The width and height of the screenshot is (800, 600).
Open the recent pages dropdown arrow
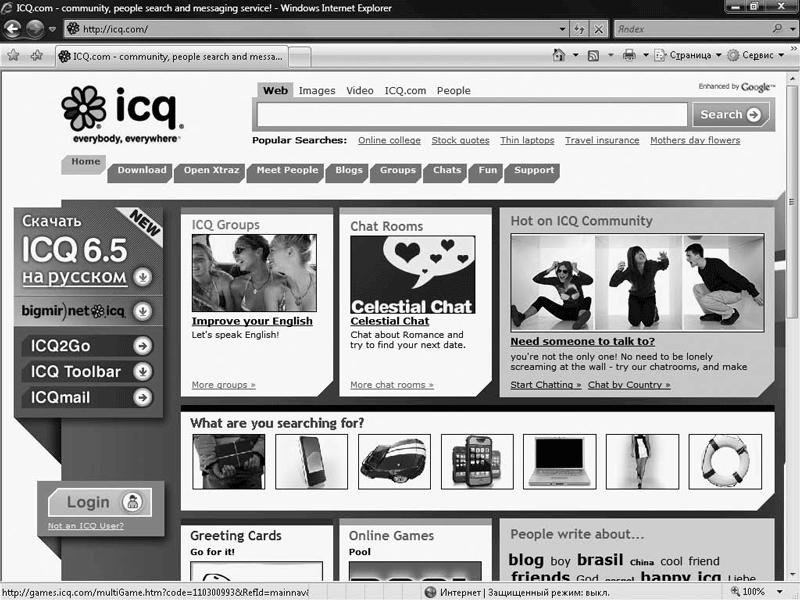coord(52,30)
